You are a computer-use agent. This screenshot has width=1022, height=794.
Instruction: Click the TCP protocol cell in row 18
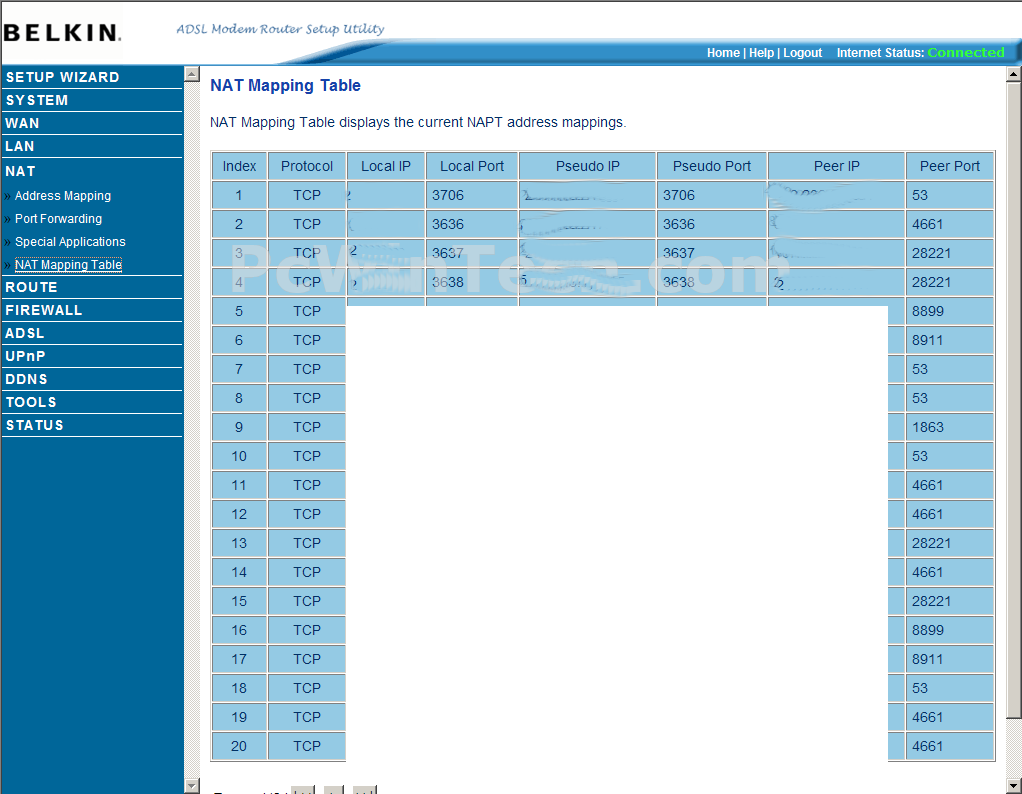[x=306, y=688]
